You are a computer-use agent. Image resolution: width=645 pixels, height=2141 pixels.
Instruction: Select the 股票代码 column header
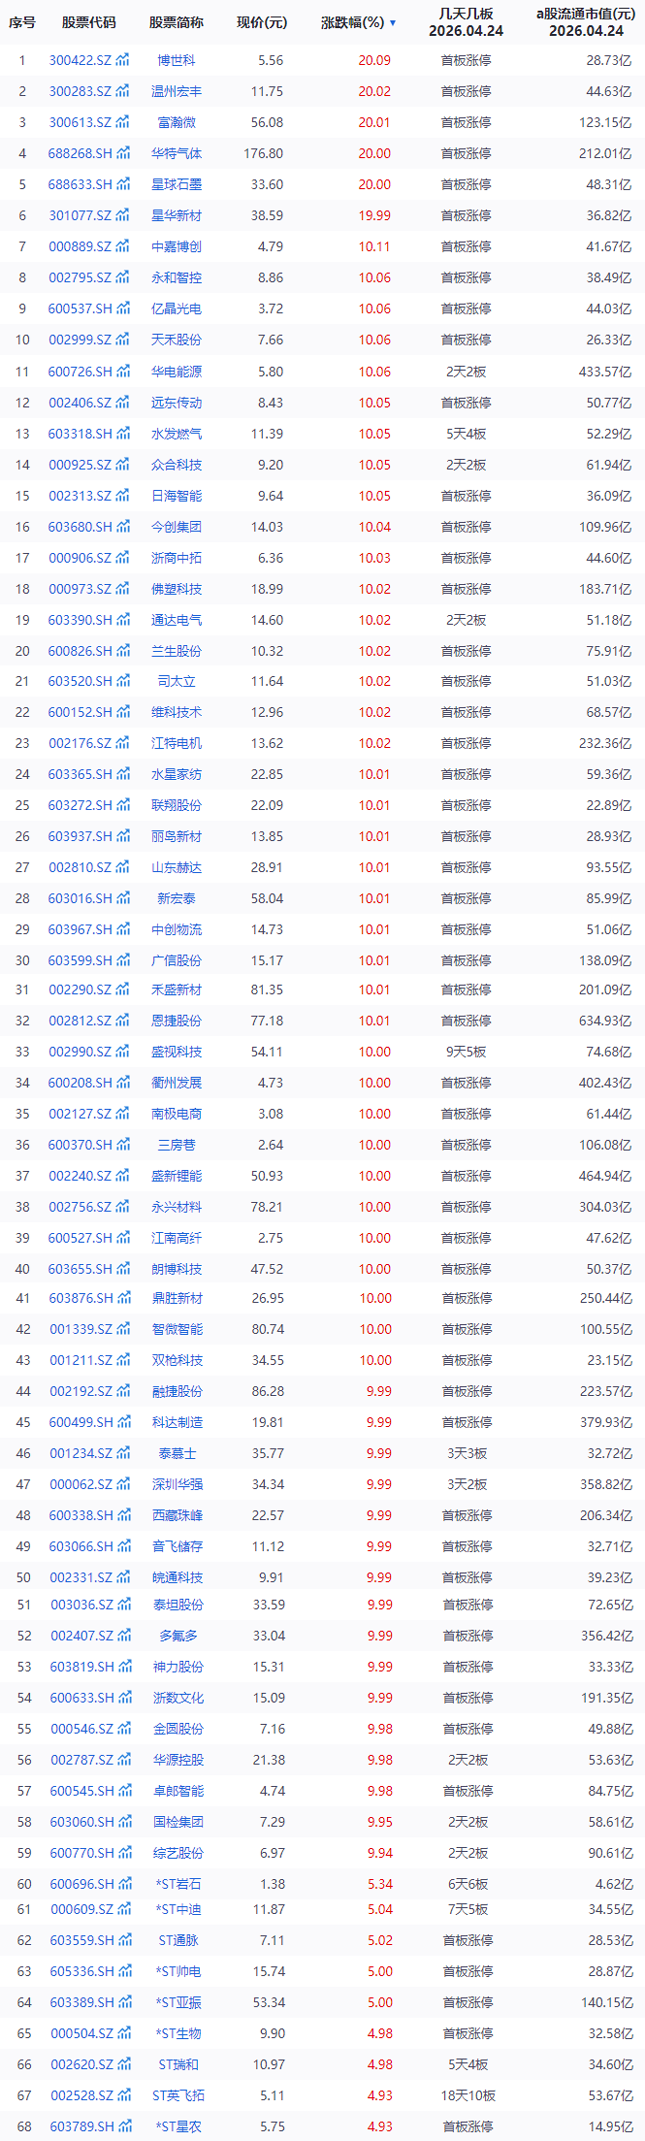coord(88,22)
